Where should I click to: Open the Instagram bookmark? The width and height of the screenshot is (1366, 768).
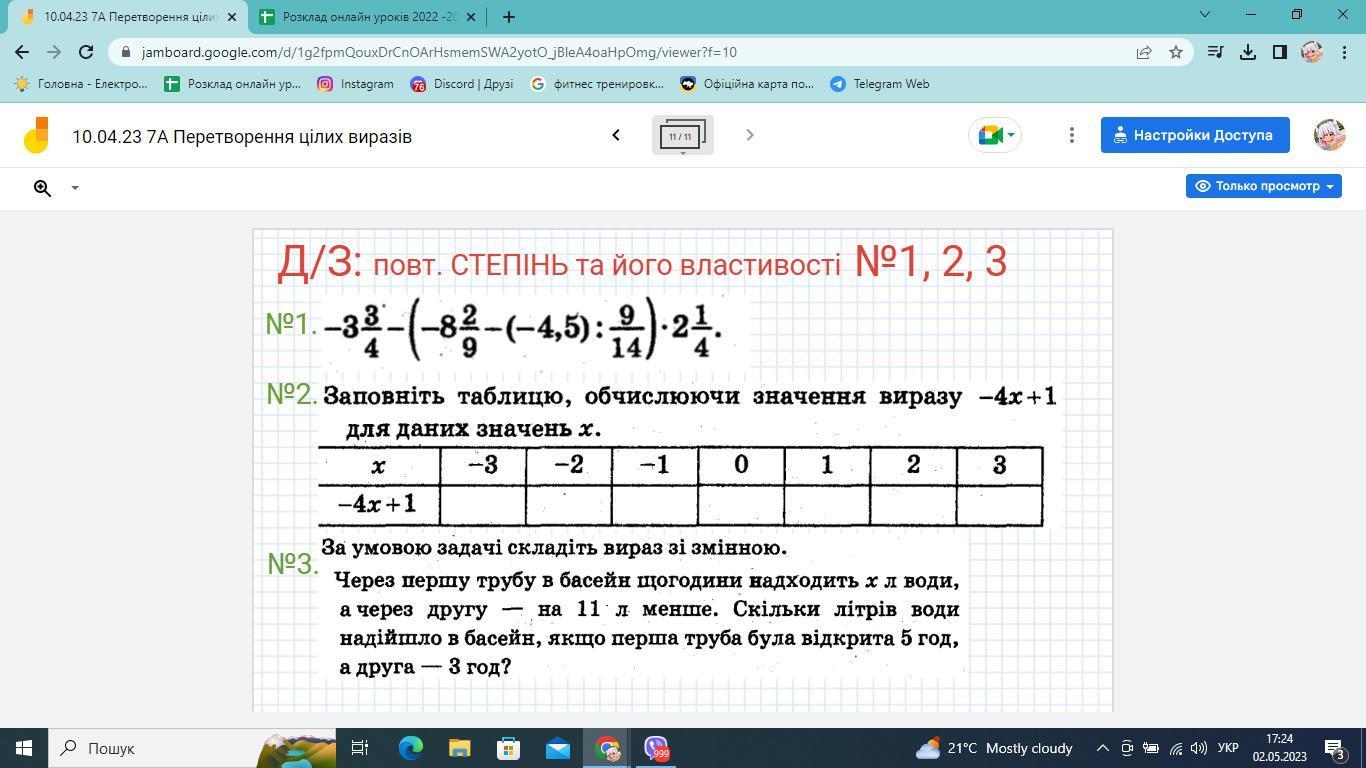355,84
